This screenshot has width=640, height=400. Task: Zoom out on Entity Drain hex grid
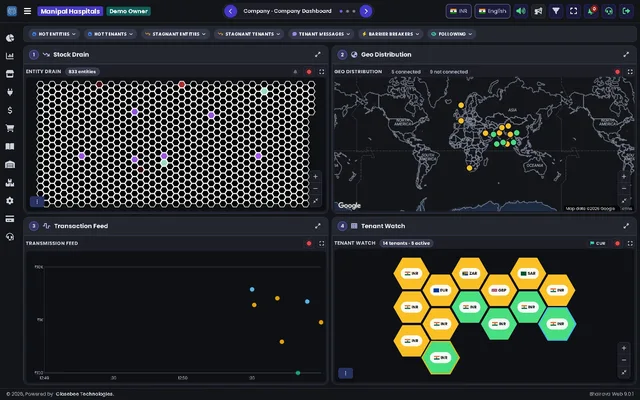[316, 189]
